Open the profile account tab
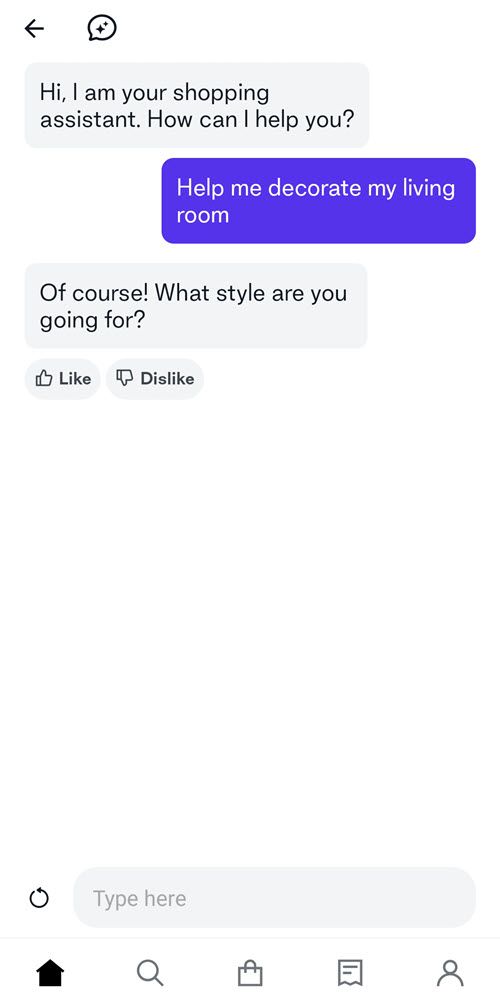 [x=450, y=973]
